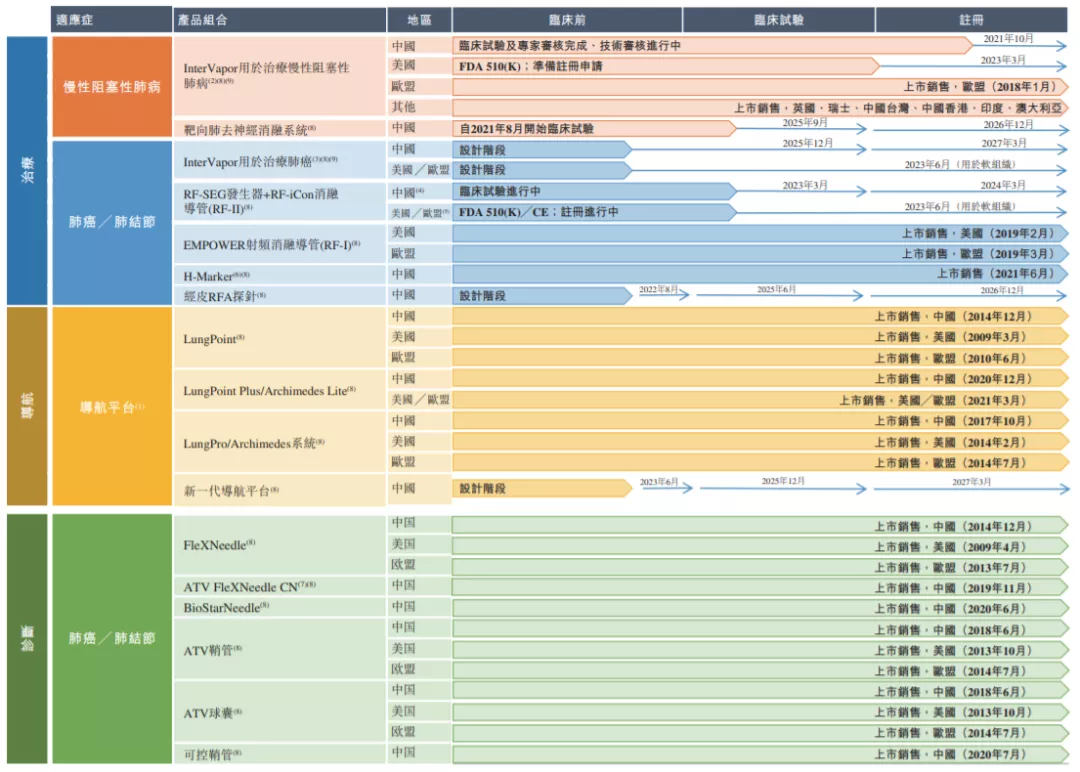
Task: Click 上市銷售，中國（2020年6月）BioStarNeedle bar
Action: pyautogui.click(x=760, y=609)
